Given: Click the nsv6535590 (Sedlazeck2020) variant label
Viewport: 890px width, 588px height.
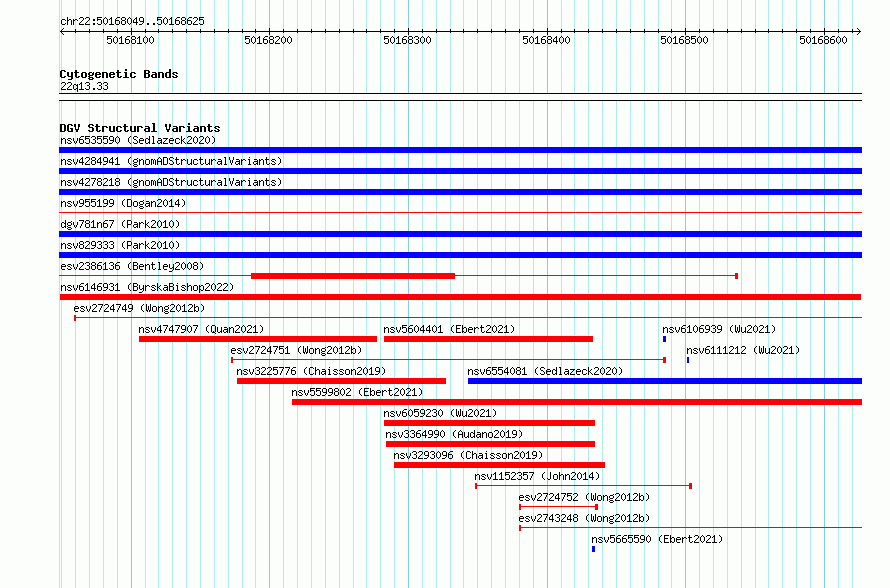Looking at the screenshot, I should coord(138,140).
